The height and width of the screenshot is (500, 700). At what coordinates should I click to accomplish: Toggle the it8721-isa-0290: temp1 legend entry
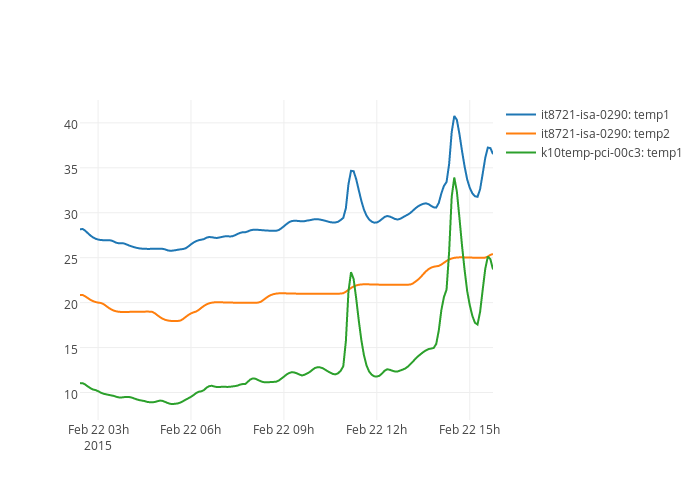(604, 115)
